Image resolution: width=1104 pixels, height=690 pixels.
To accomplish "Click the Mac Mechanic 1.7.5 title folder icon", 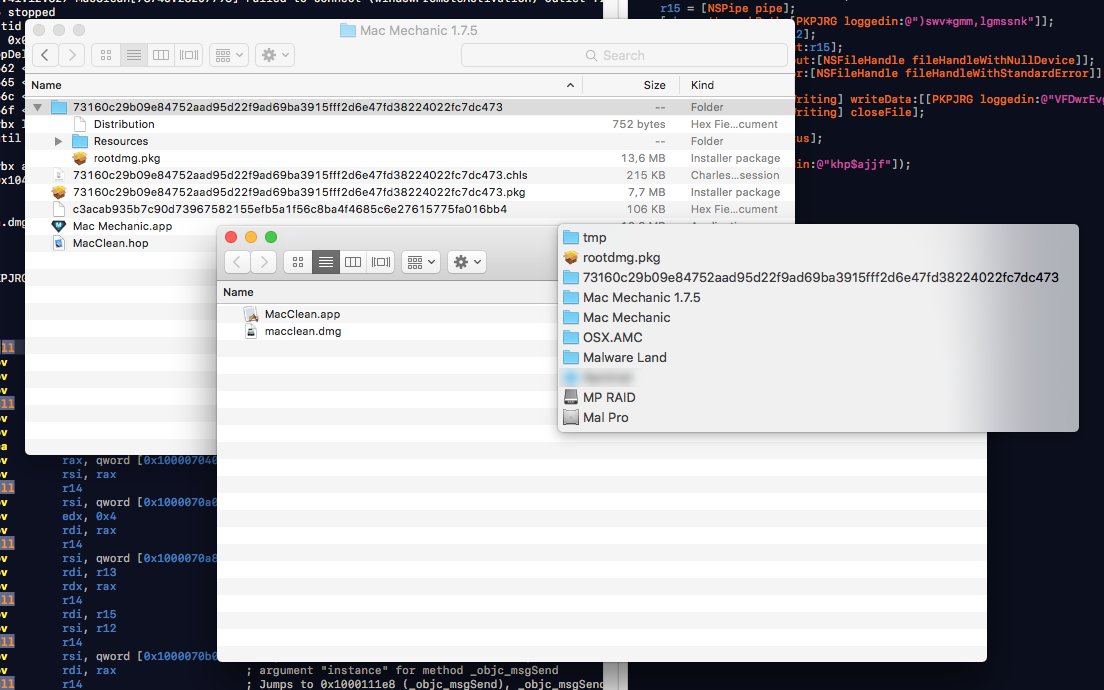I will (x=348, y=30).
